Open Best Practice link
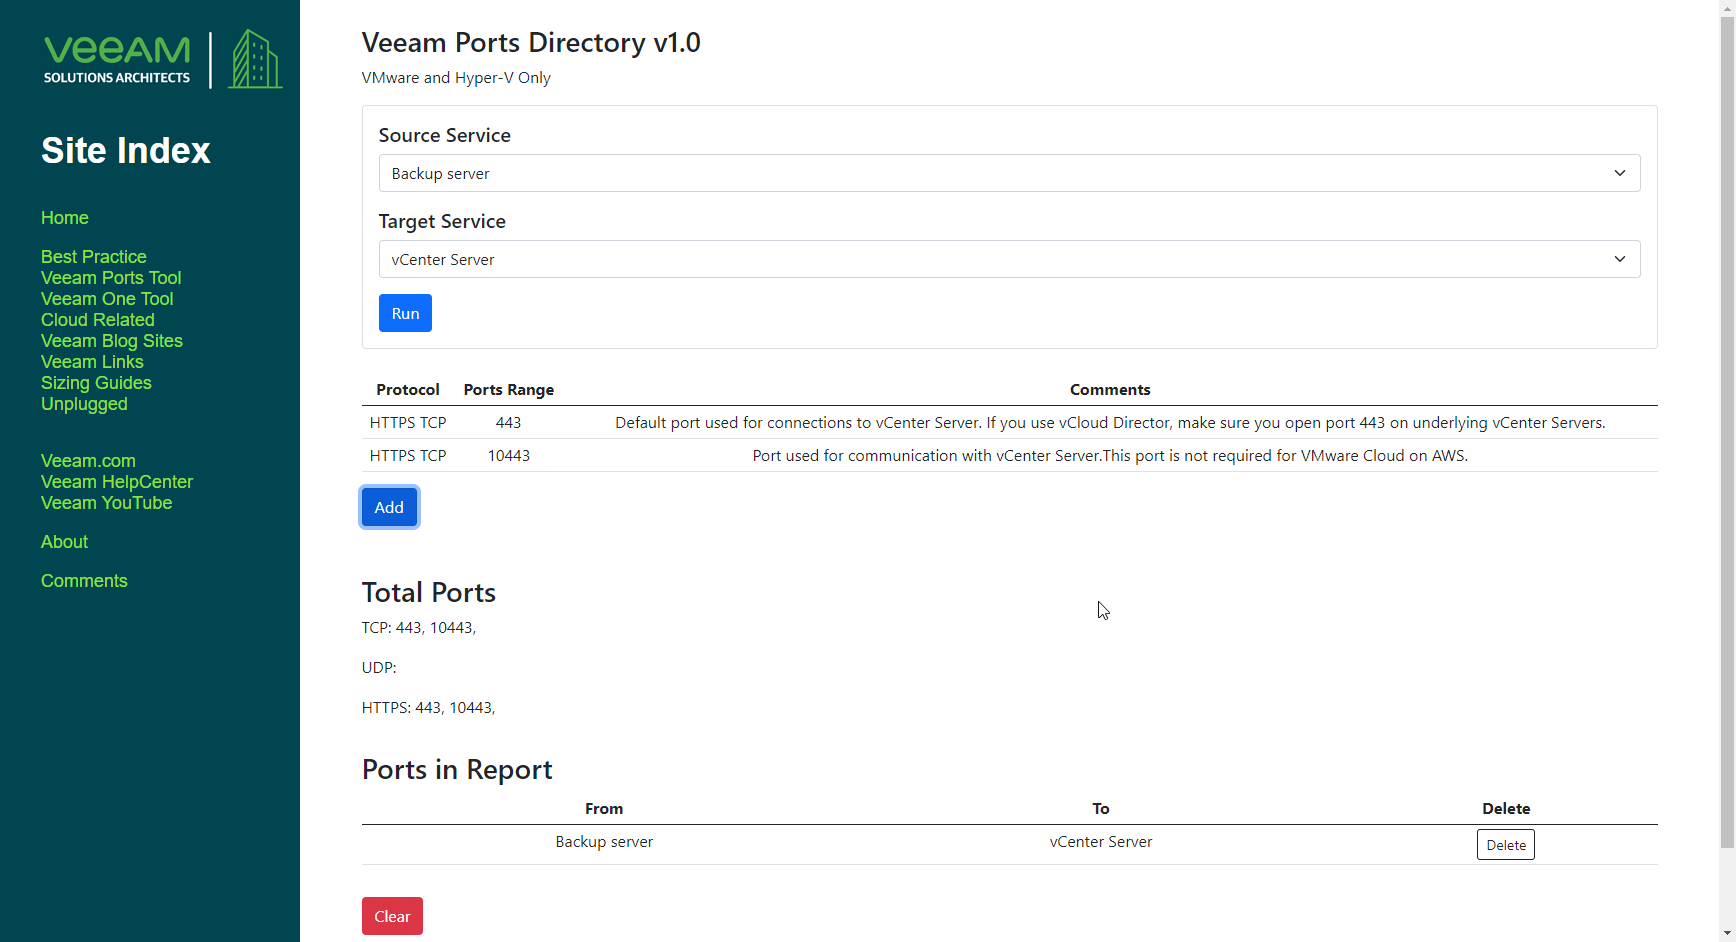This screenshot has width=1736, height=942. pos(94,257)
